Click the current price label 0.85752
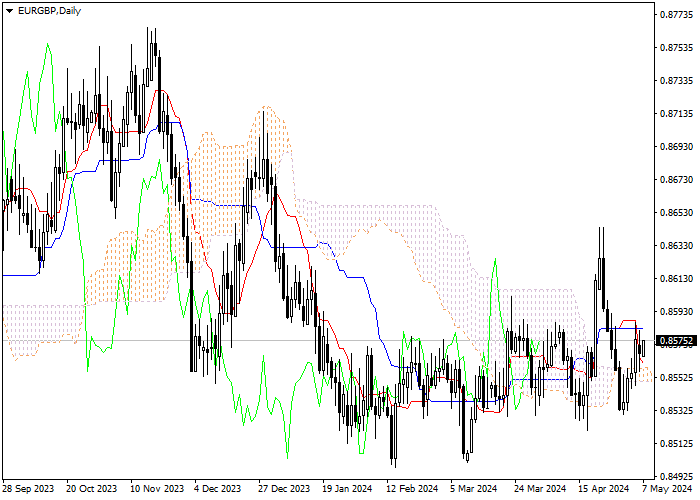Screen dimensions: 700x500 click(x=677, y=342)
